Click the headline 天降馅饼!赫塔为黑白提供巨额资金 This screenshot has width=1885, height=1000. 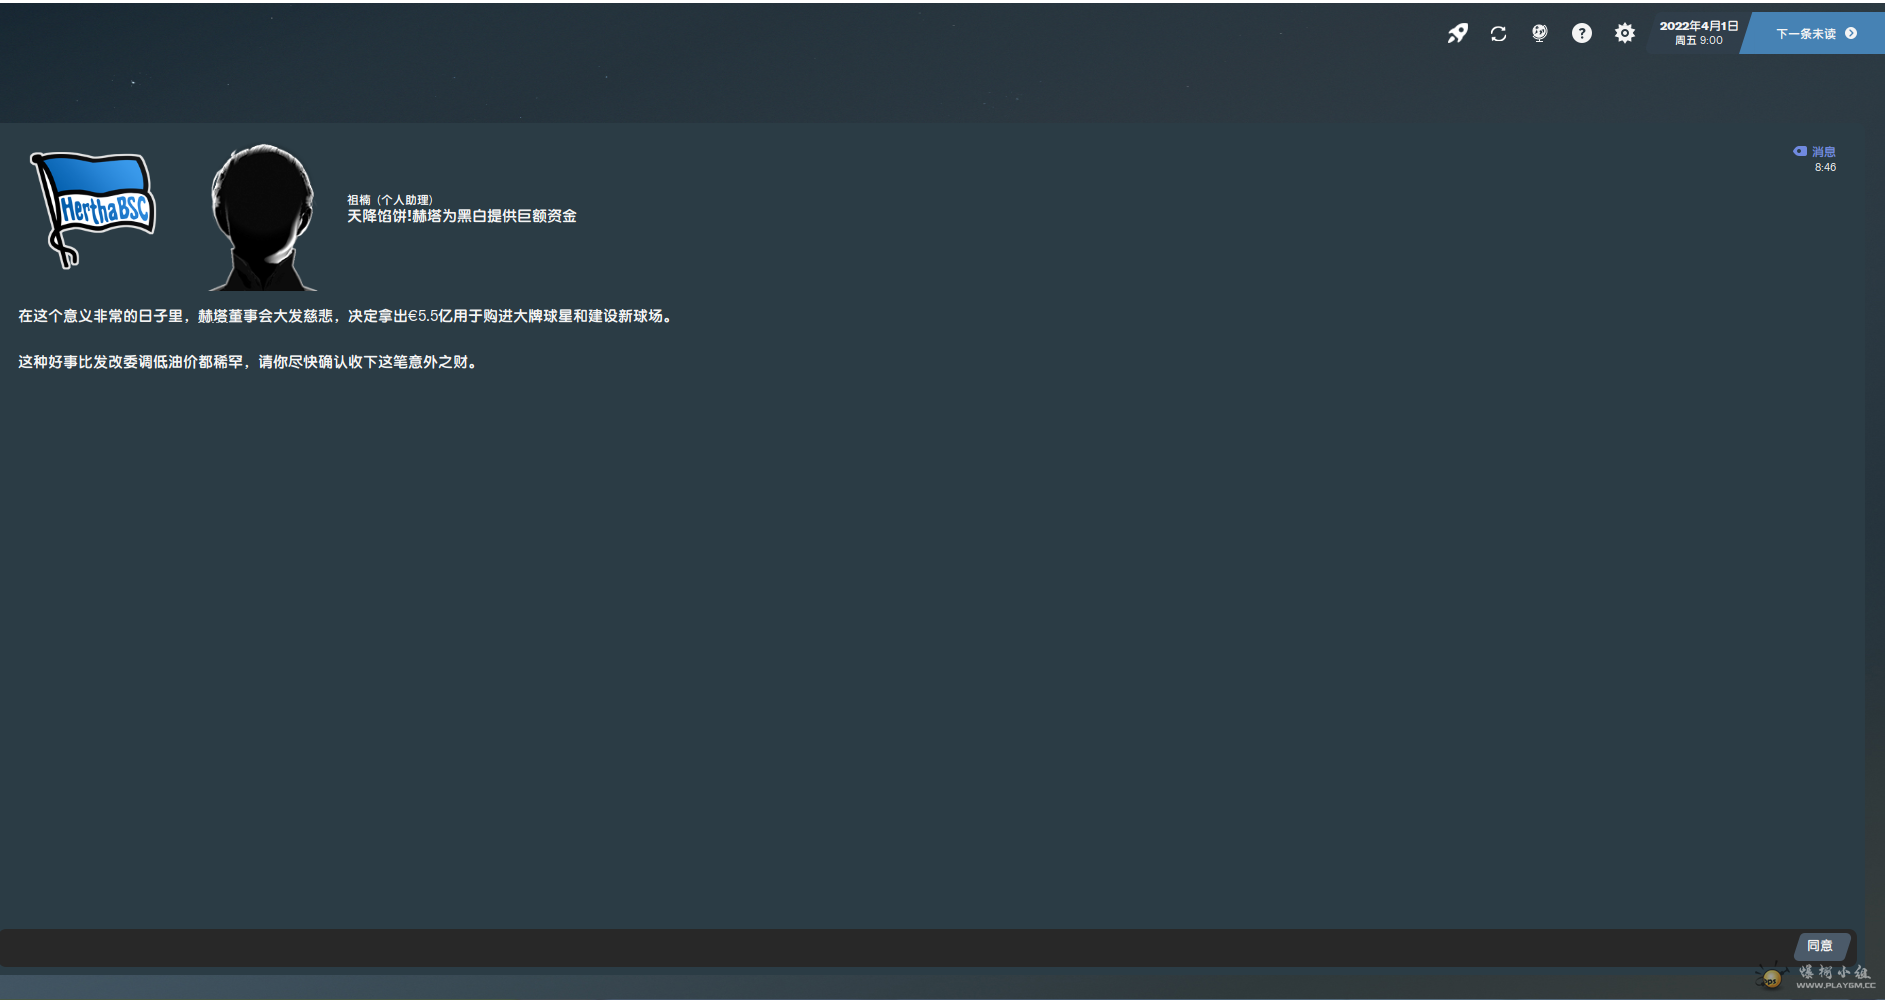[461, 216]
